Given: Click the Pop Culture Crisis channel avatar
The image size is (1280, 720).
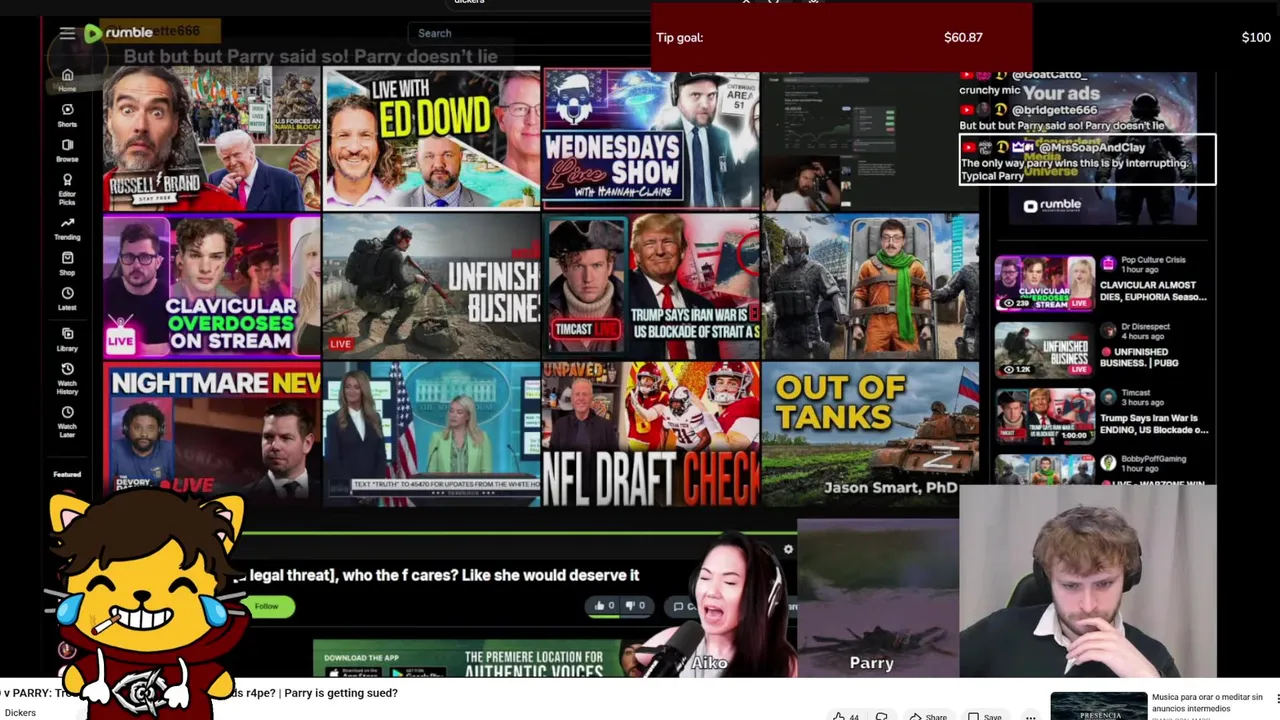Looking at the screenshot, I should click(x=1108, y=263).
